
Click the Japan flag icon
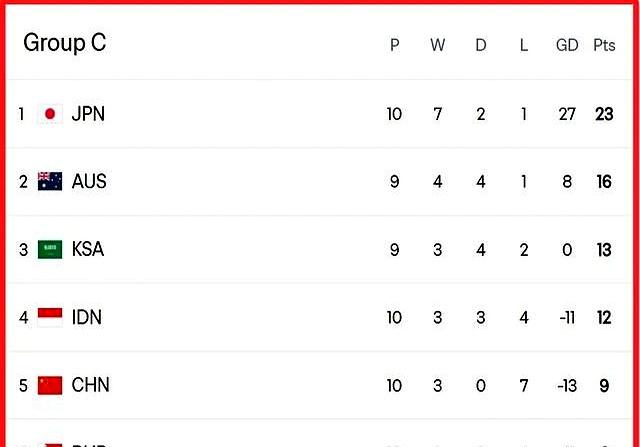(50, 114)
